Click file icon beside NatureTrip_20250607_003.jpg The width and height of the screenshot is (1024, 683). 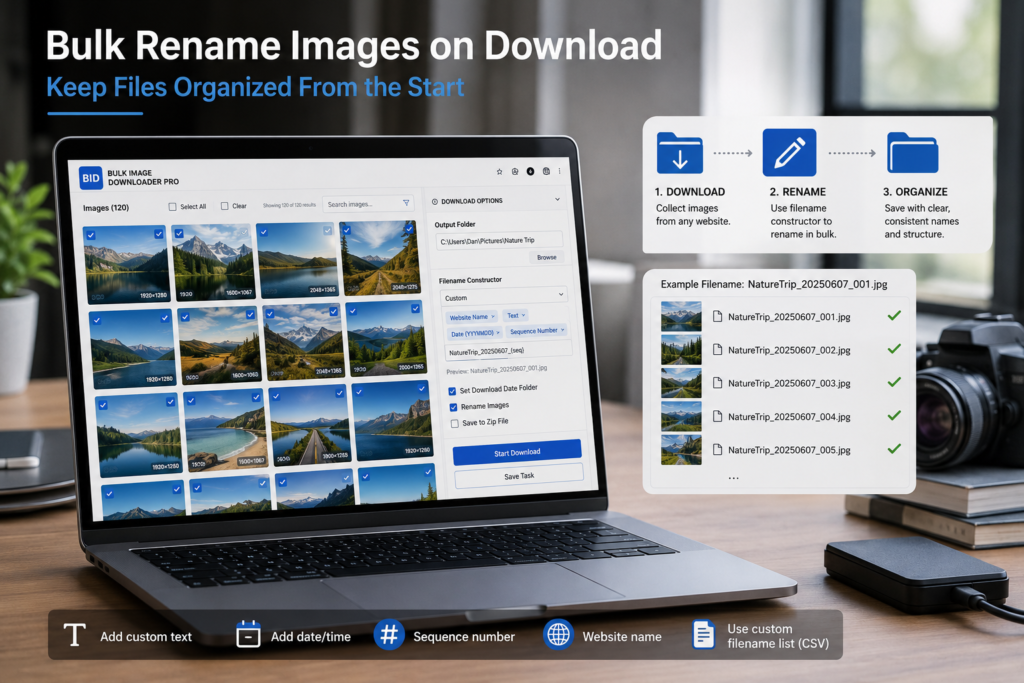(x=717, y=383)
